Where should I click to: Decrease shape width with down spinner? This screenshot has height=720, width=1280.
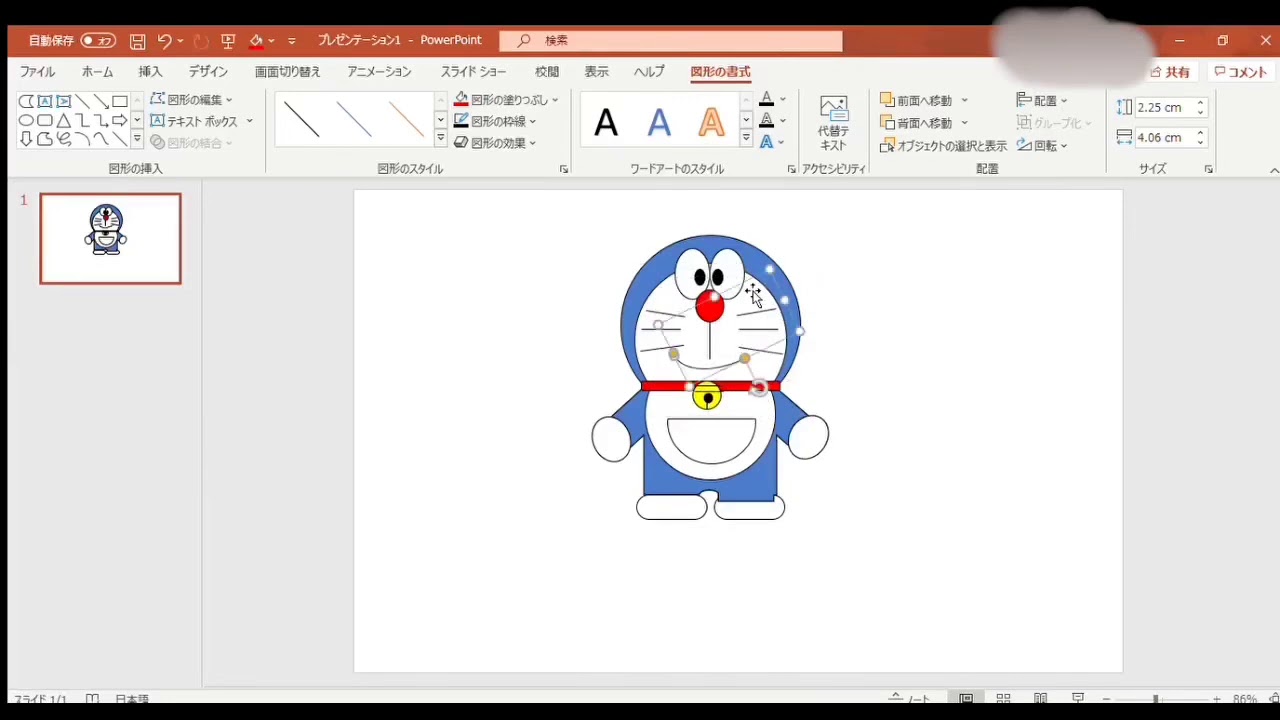[x=1201, y=142]
